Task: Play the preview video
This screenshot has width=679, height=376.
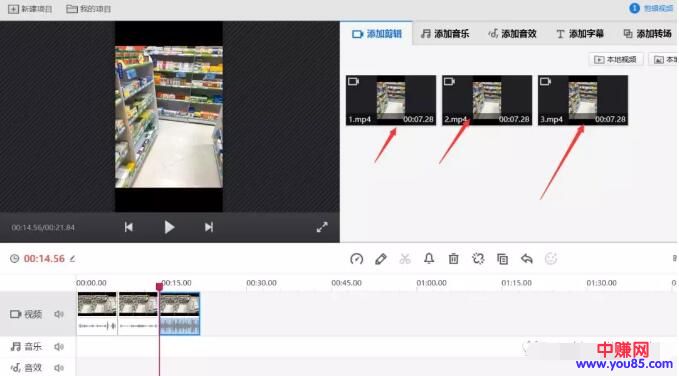Action: (x=169, y=227)
